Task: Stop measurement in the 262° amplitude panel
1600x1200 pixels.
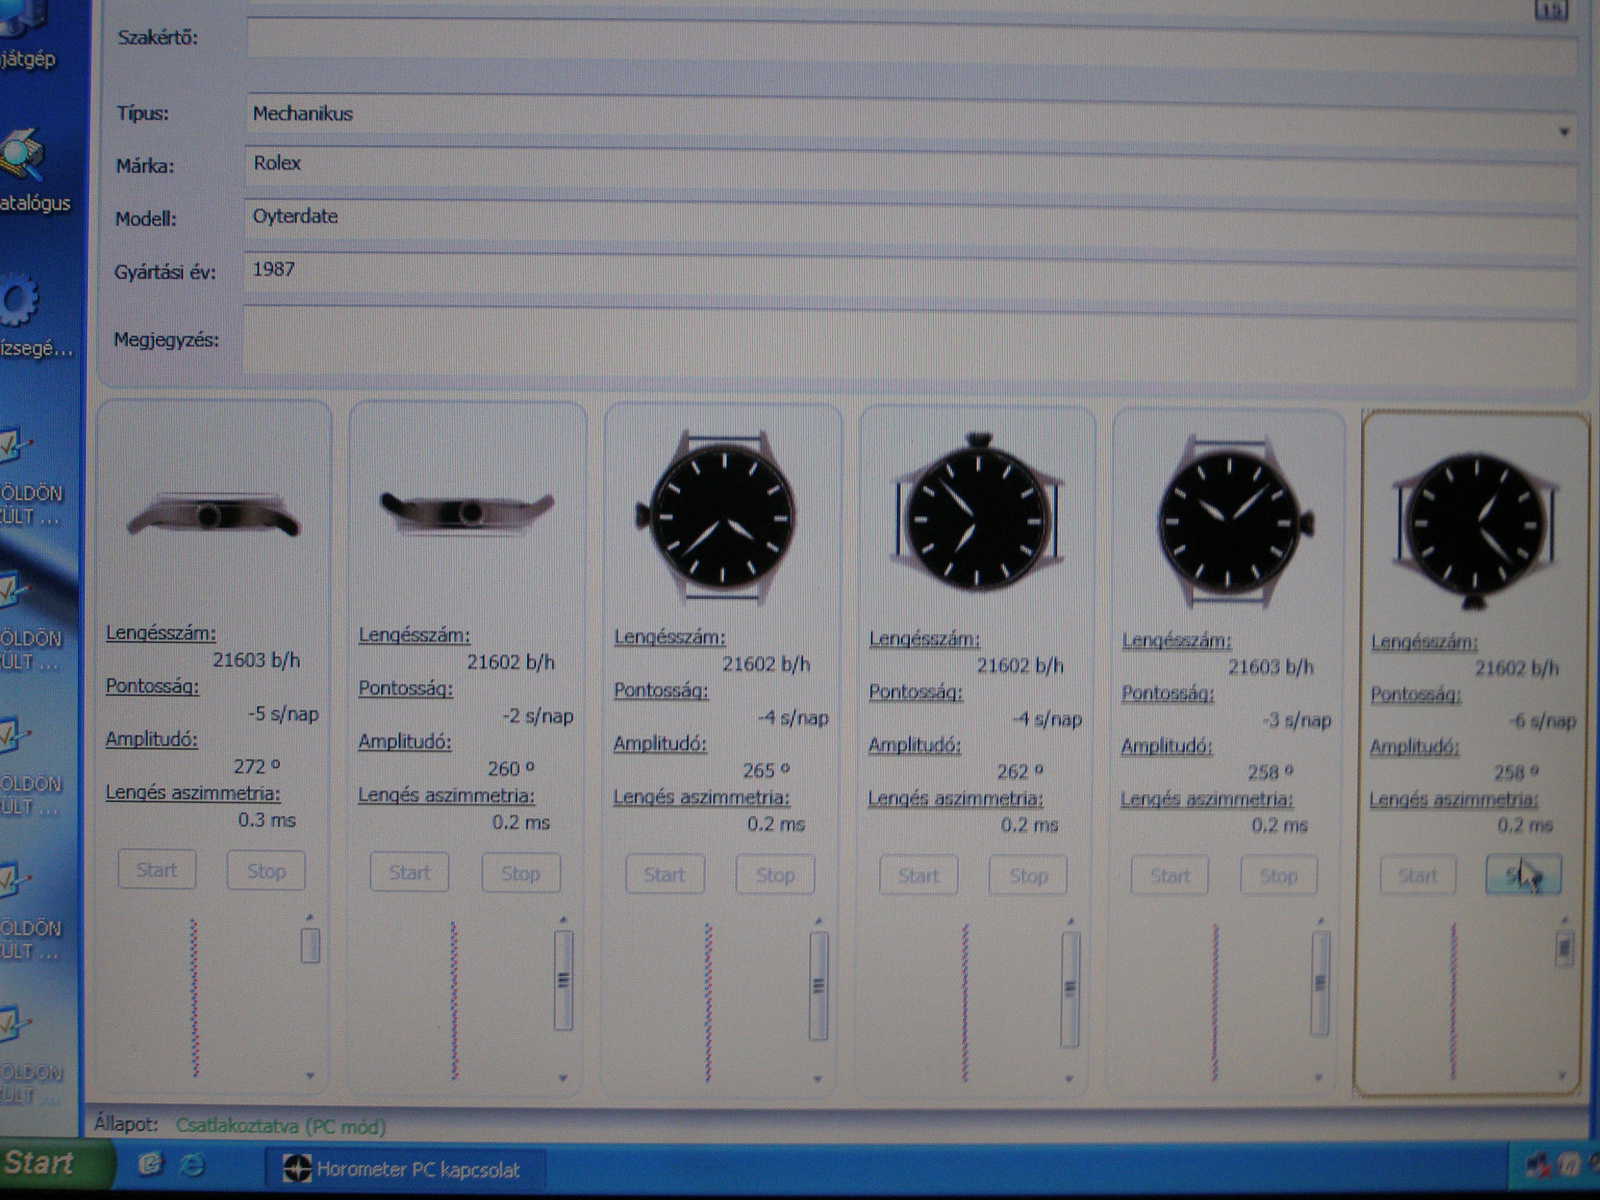Action: point(1028,877)
